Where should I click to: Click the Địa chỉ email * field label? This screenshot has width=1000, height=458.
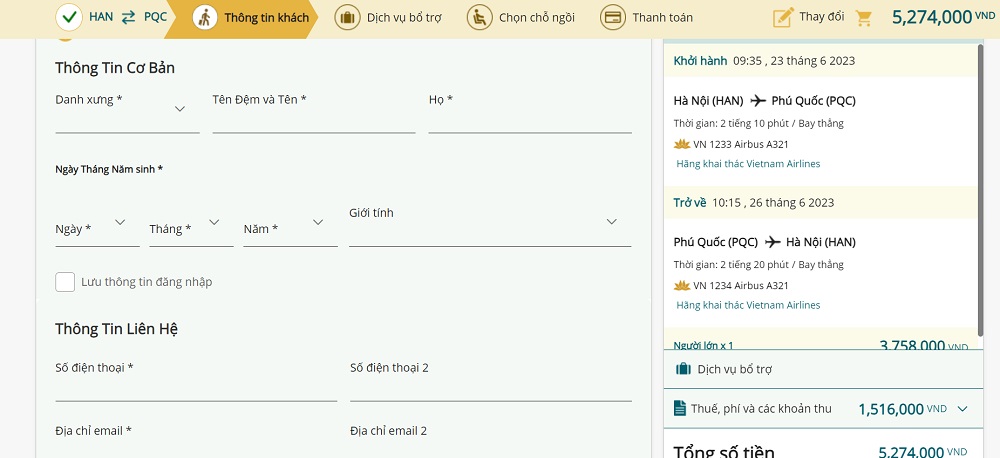point(93,431)
